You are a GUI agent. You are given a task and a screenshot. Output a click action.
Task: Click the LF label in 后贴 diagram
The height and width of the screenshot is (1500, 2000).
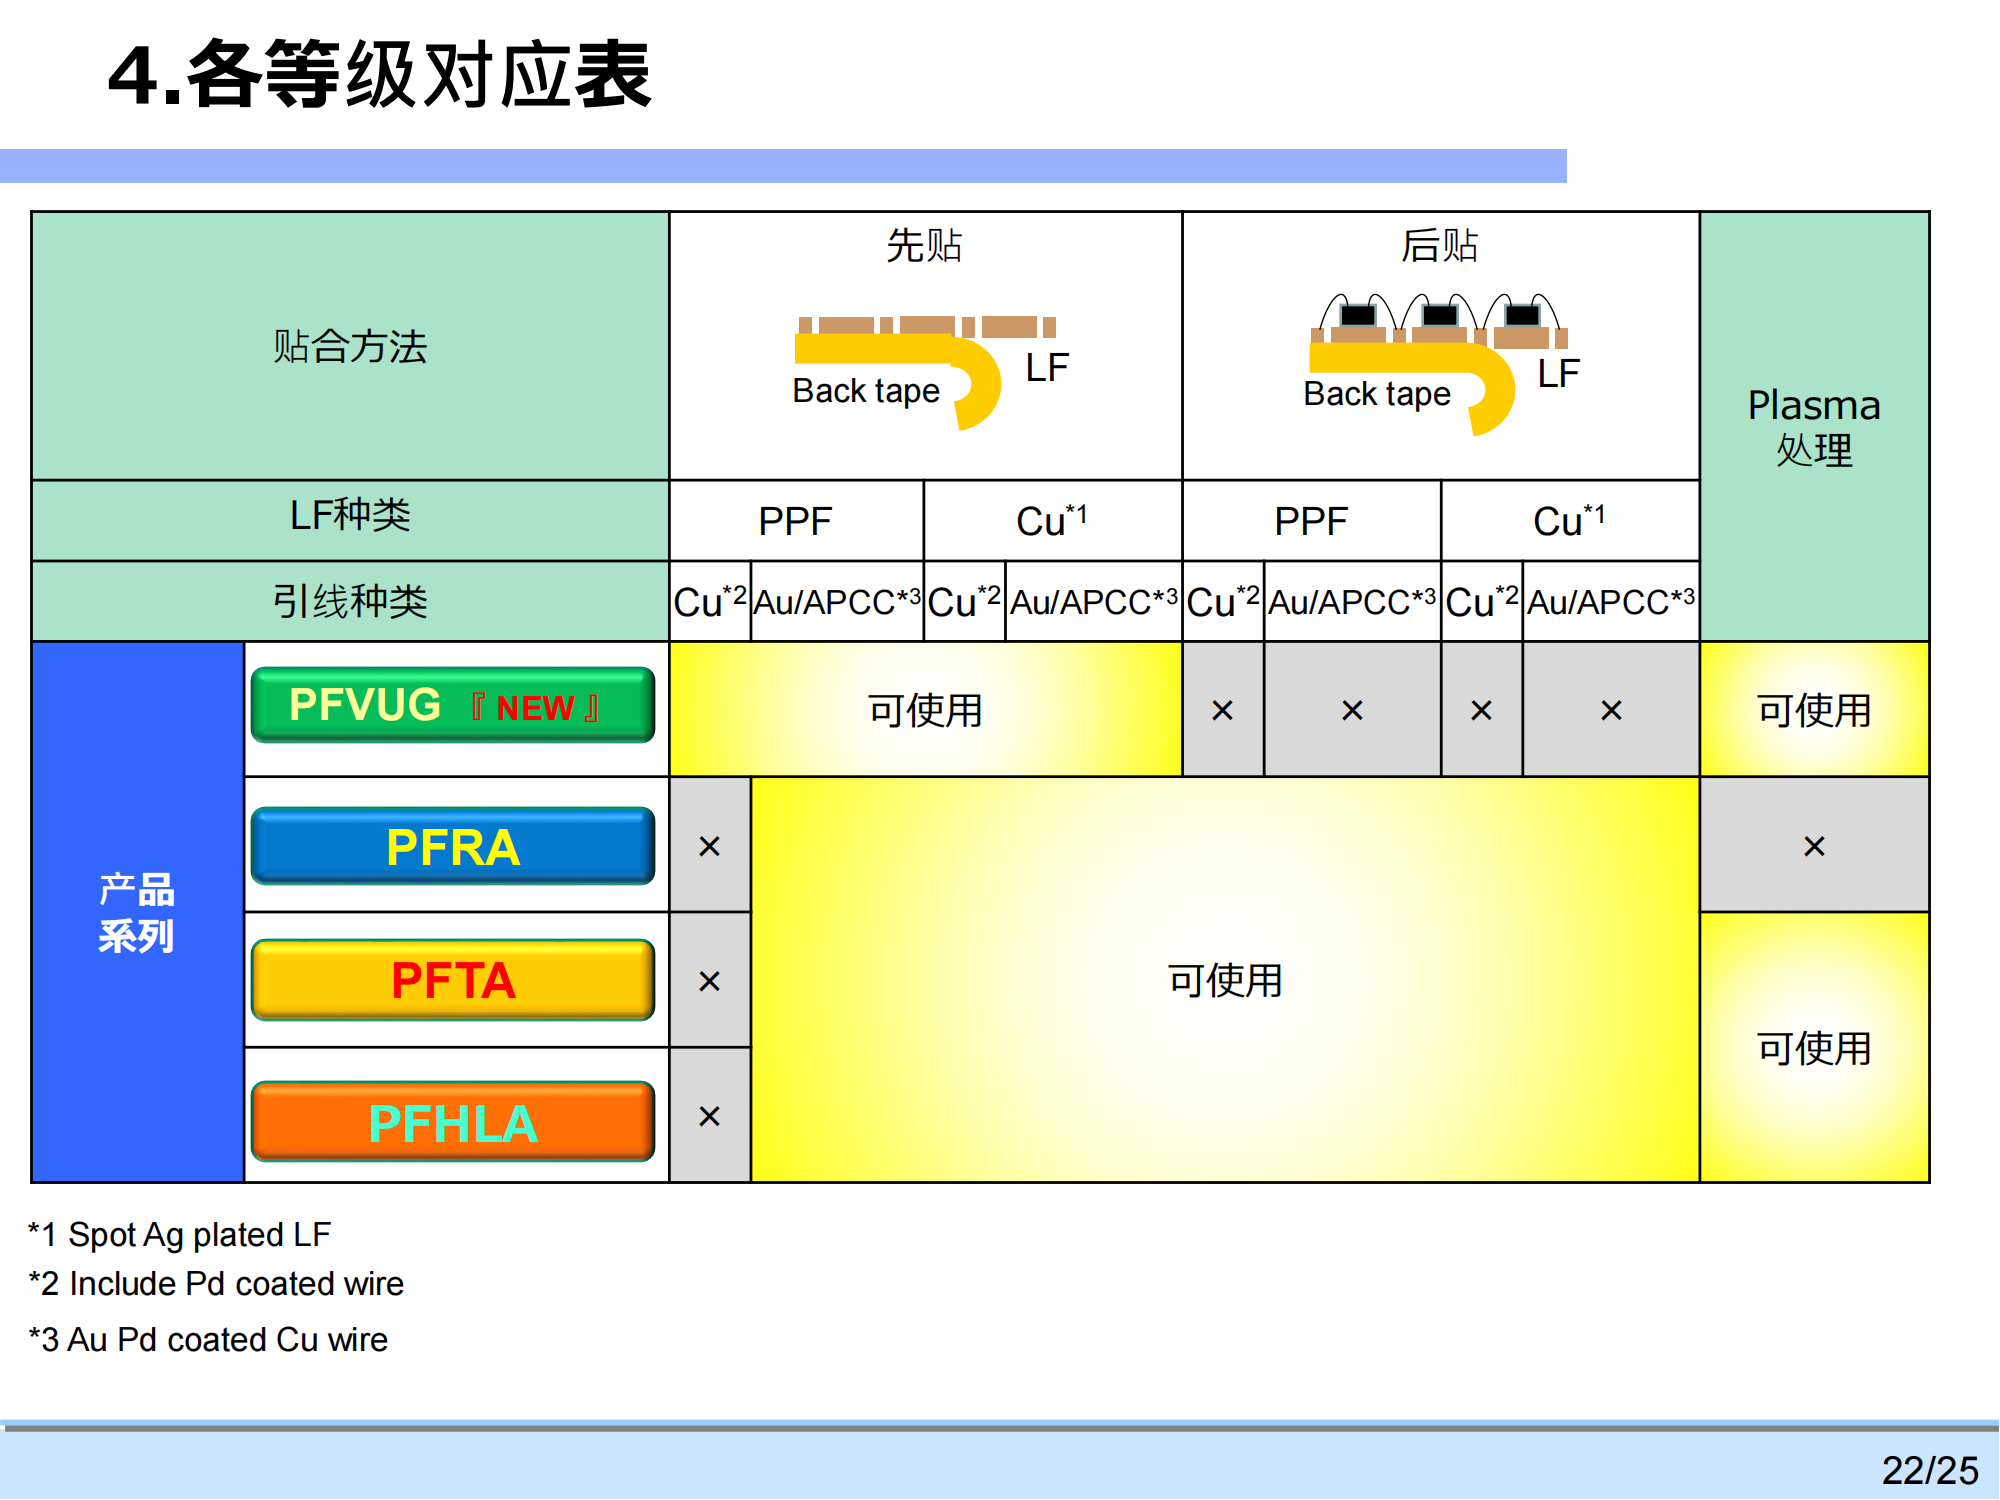pyautogui.click(x=1558, y=374)
